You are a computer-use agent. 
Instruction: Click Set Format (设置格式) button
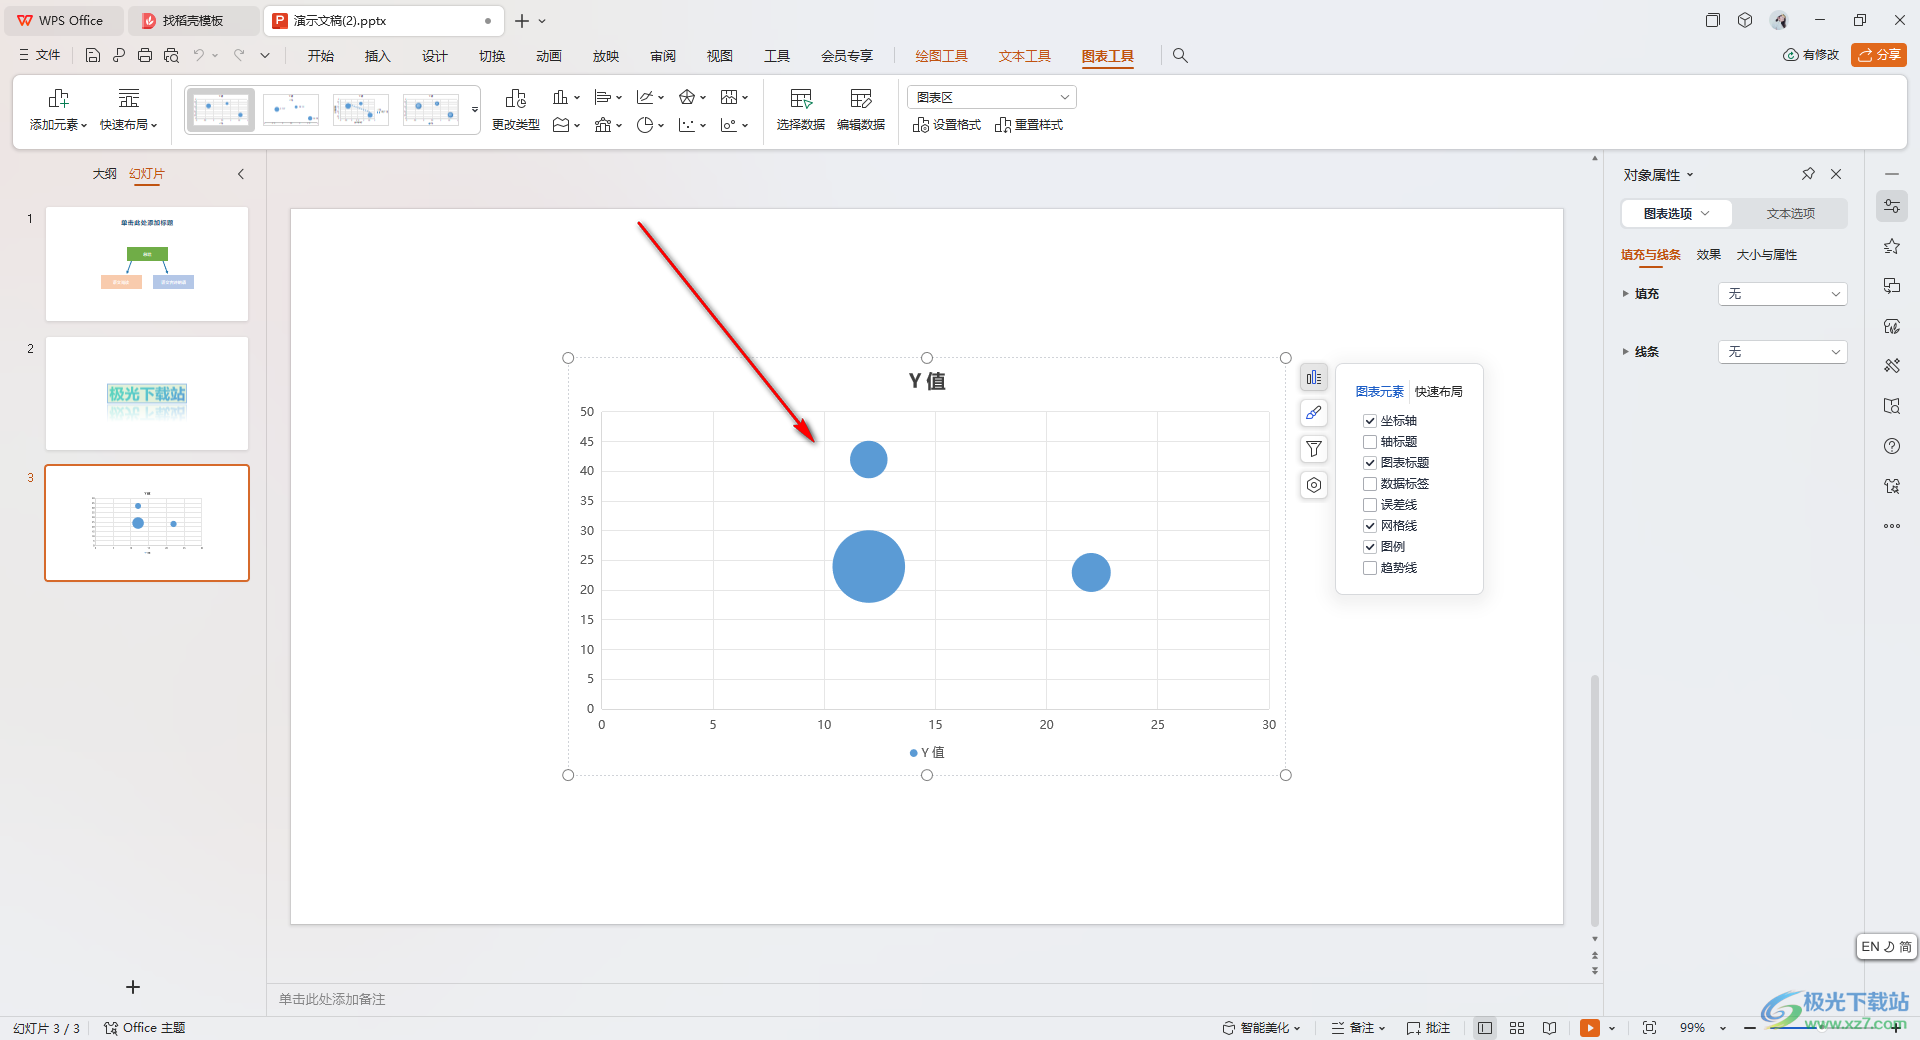946,125
